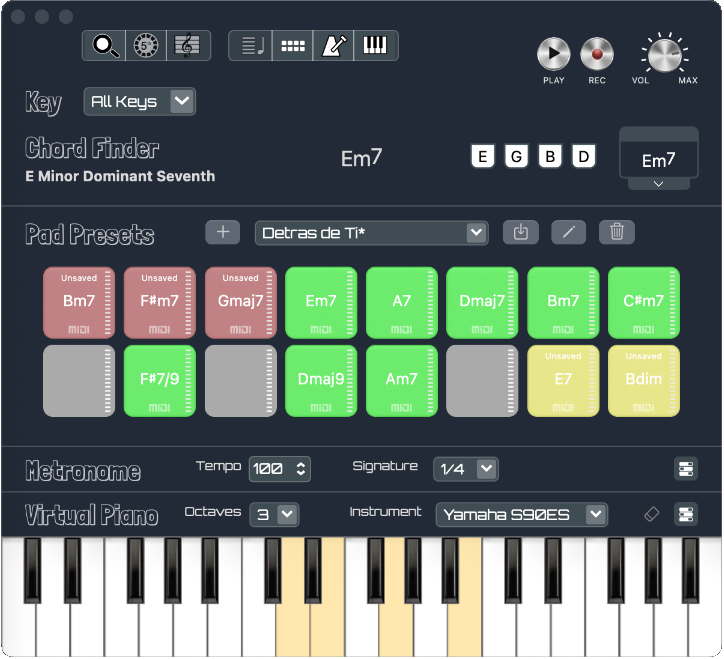Expand the Yamaha S90ES instrument dropdown

(x=521, y=514)
